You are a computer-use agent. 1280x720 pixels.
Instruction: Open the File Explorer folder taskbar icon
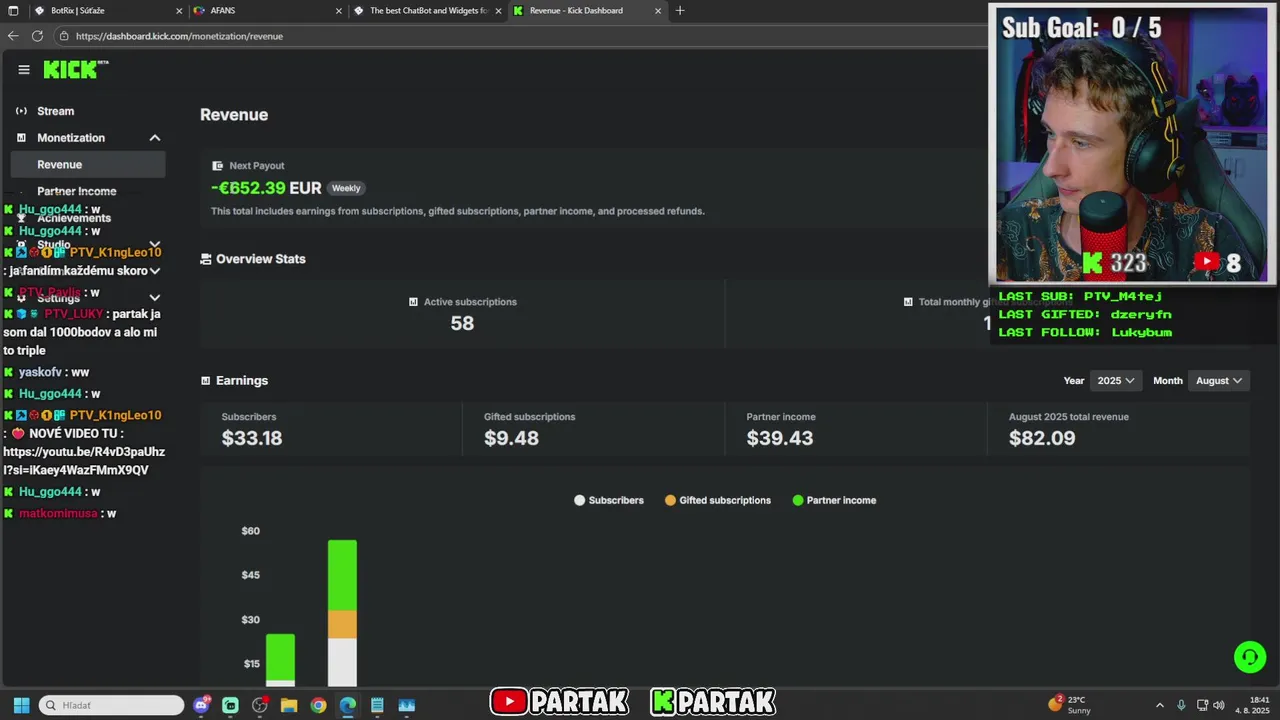point(289,705)
